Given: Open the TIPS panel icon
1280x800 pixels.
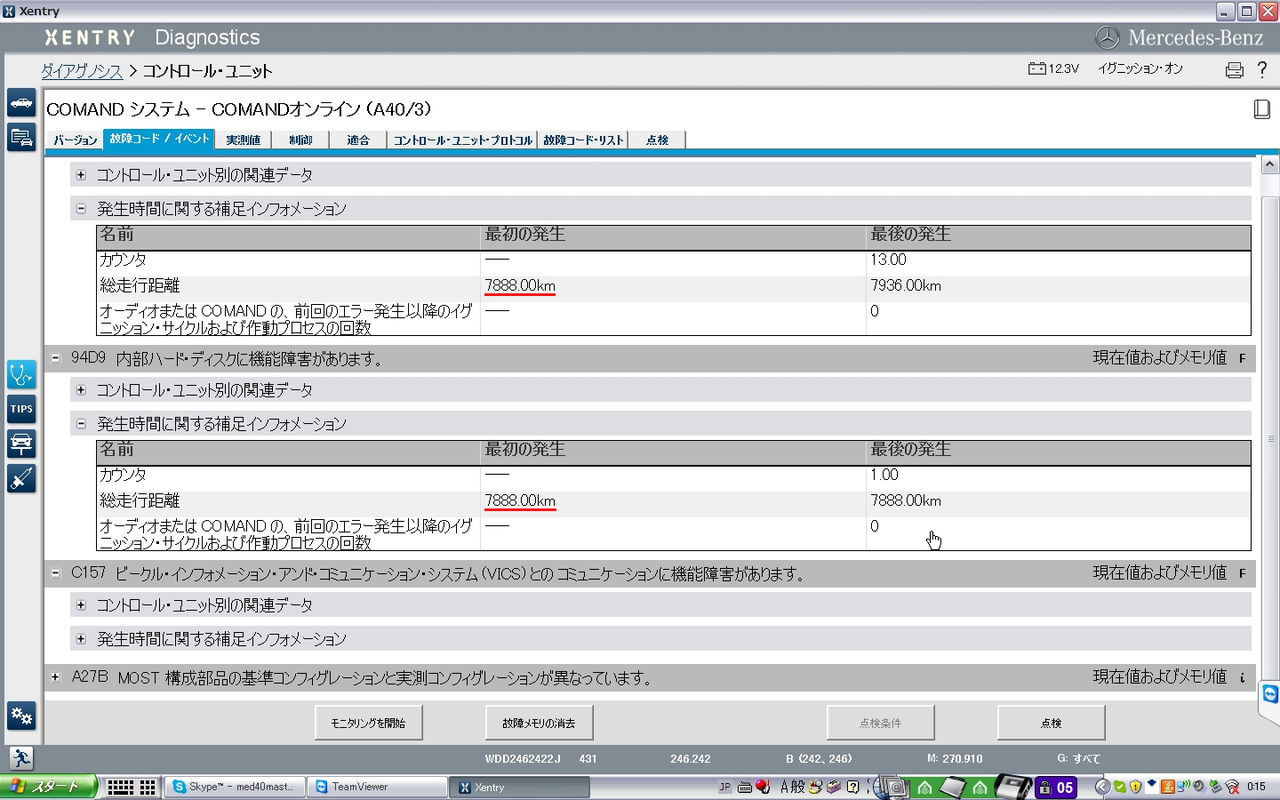Looking at the screenshot, I should click(x=21, y=408).
